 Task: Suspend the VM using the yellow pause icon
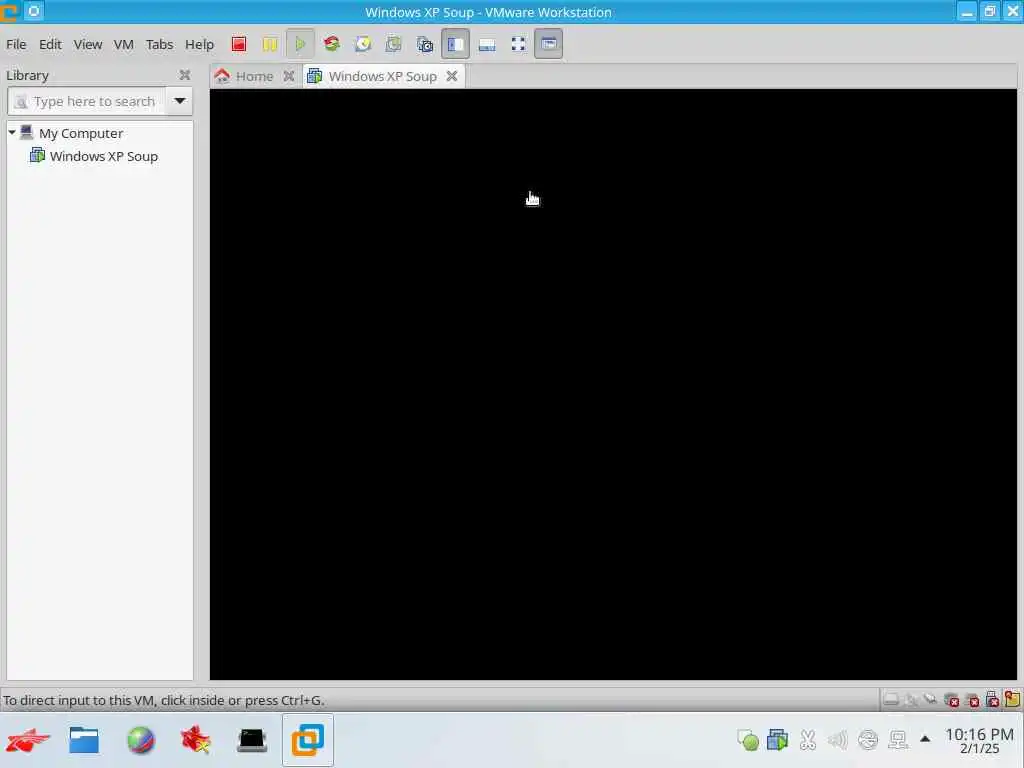(x=270, y=44)
